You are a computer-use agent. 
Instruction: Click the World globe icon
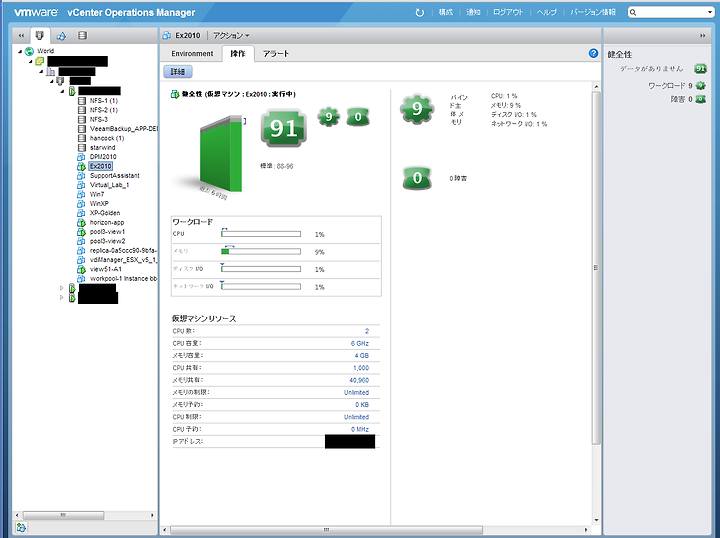(29, 51)
